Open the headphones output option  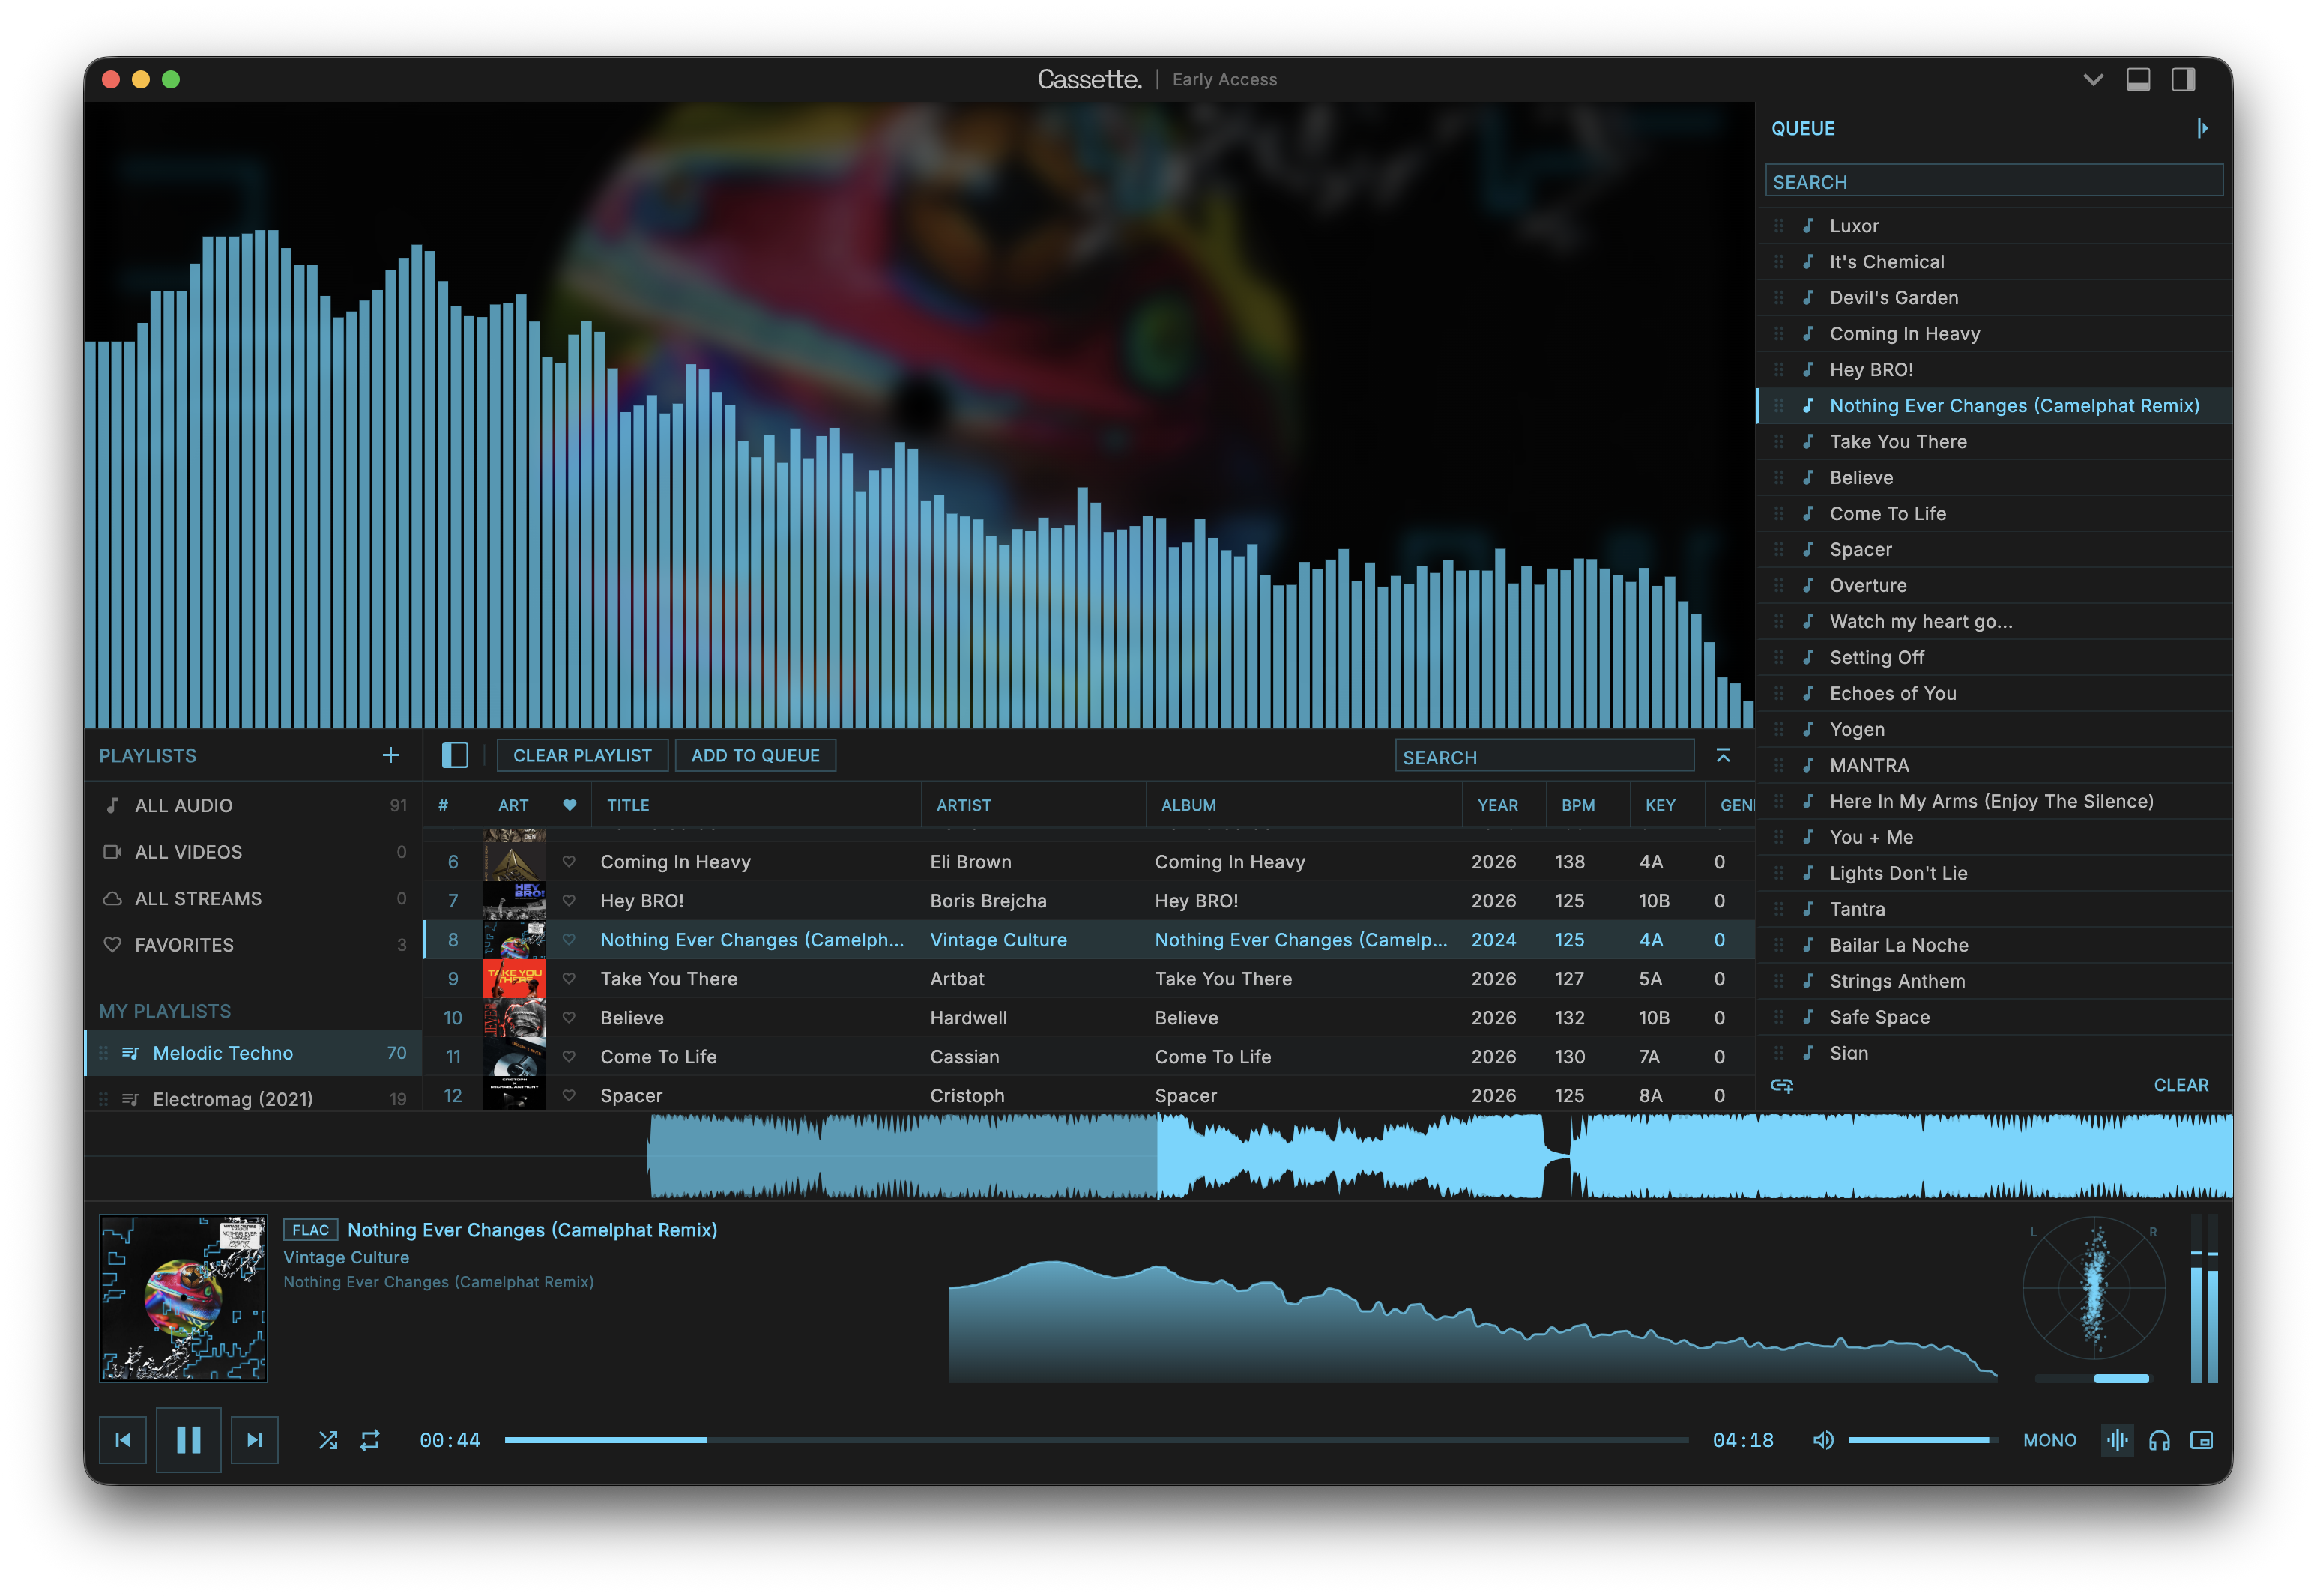pos(2159,1440)
